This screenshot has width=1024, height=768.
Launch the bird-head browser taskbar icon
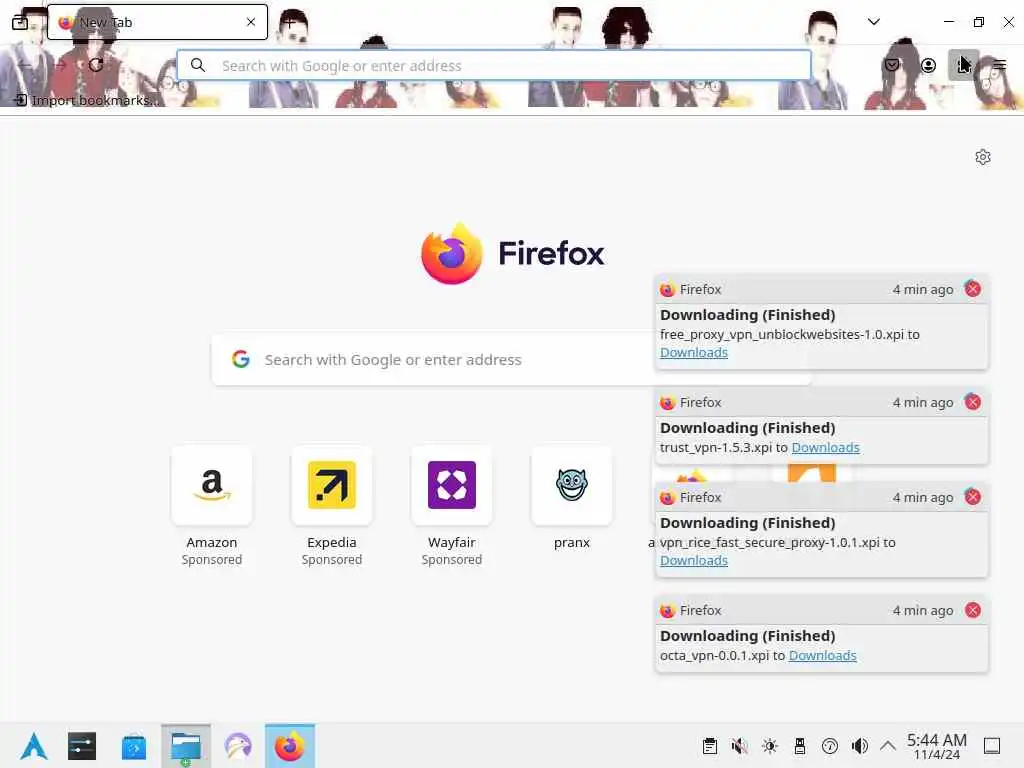point(238,746)
